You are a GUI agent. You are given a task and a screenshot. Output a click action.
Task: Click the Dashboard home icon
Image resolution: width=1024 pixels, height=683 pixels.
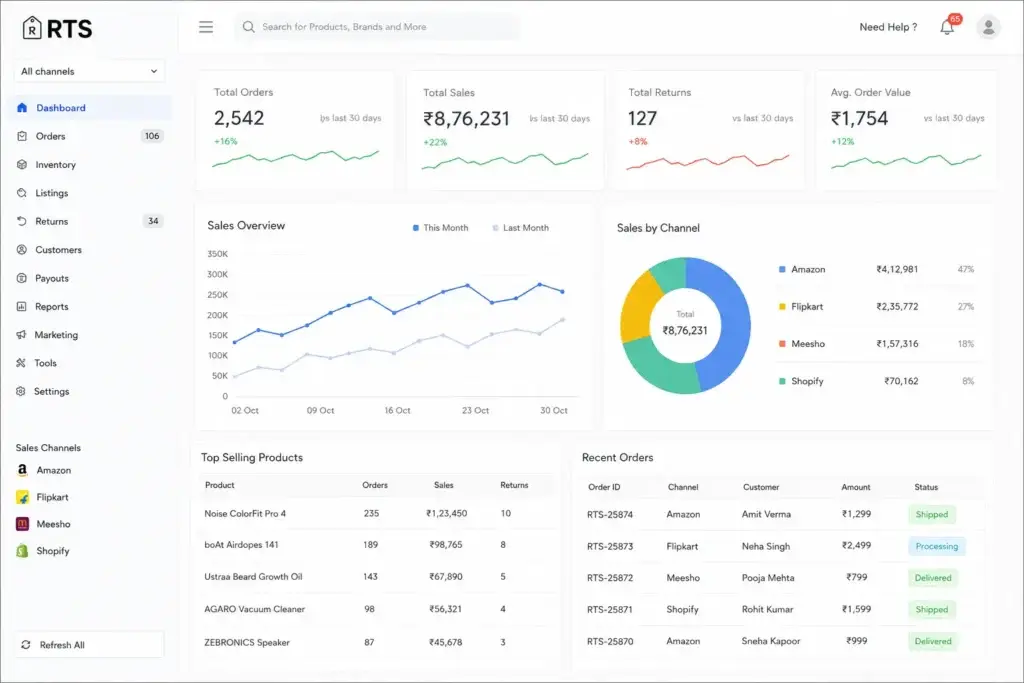pos(22,108)
